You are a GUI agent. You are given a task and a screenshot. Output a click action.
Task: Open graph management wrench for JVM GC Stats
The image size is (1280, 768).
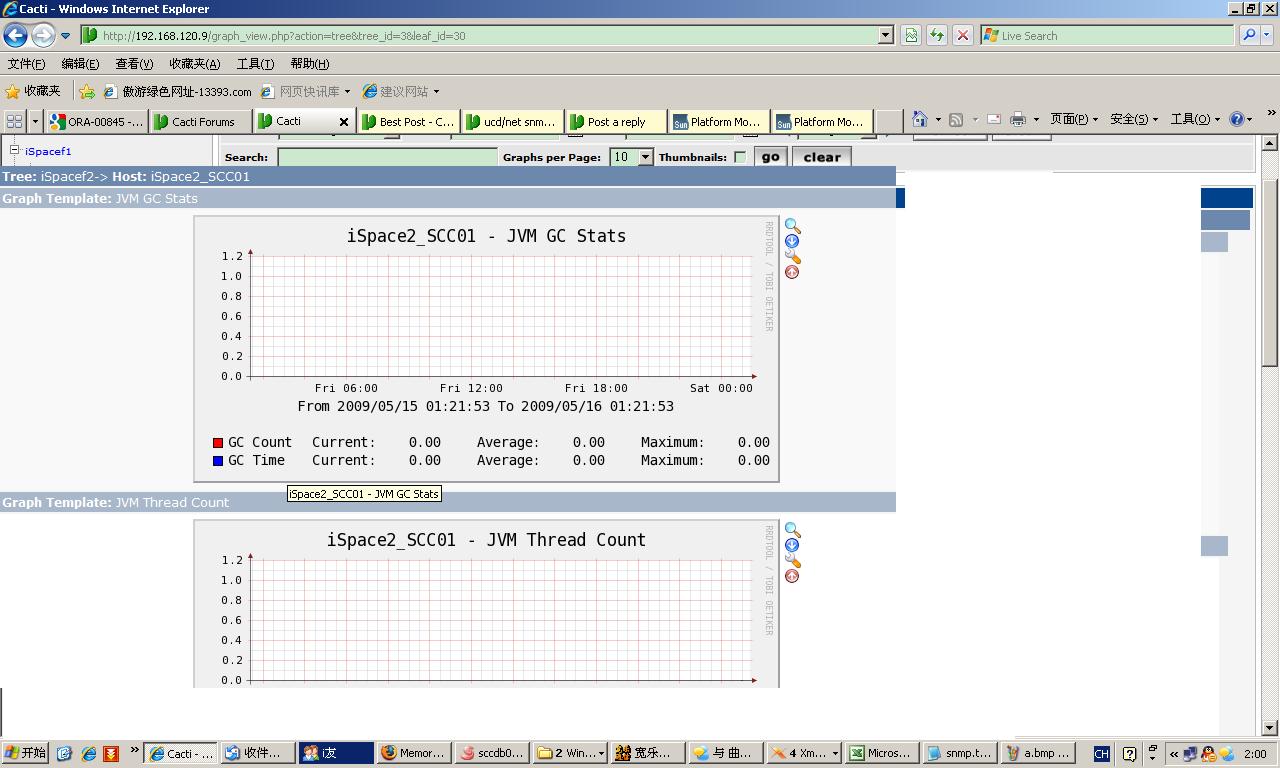click(x=793, y=257)
